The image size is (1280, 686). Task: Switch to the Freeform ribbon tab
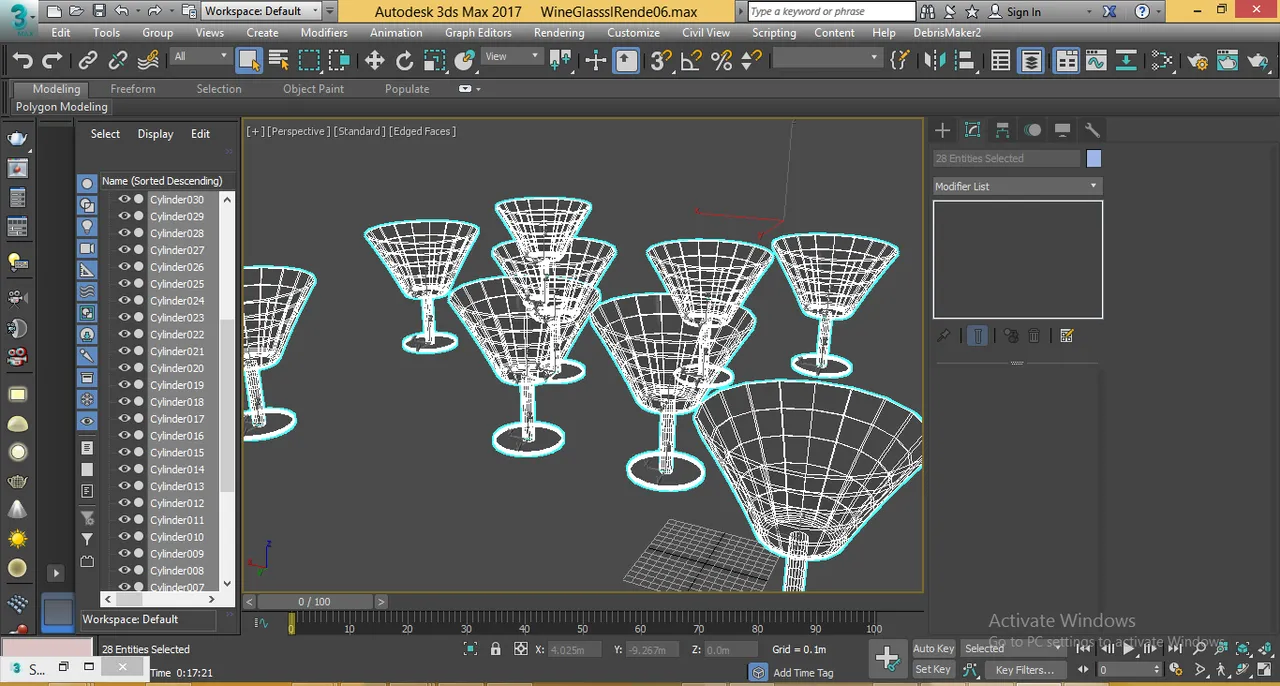click(133, 89)
